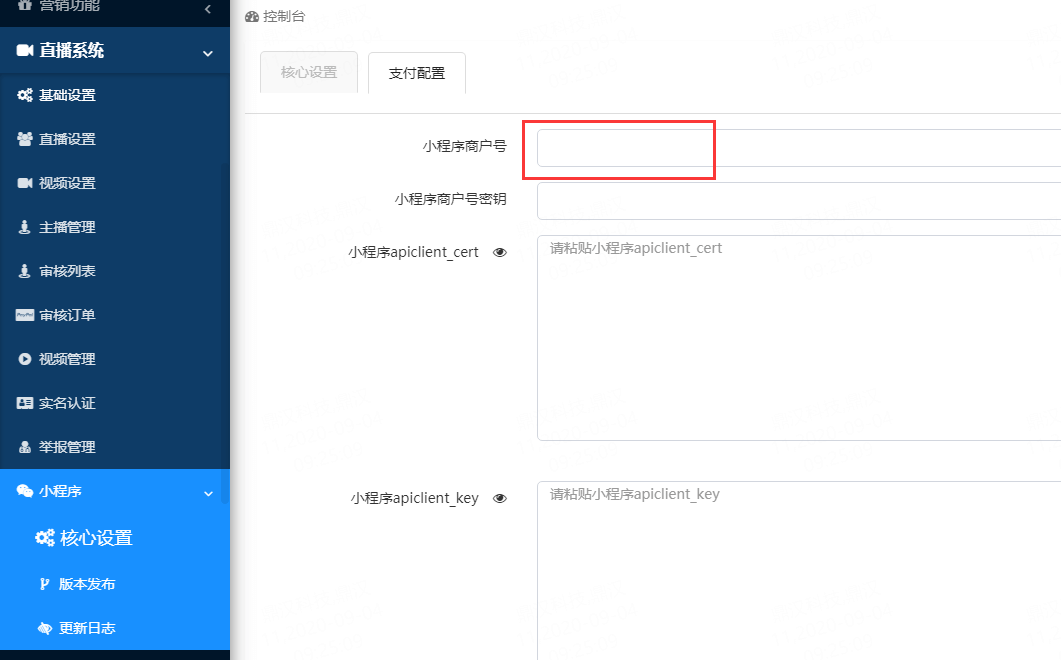
Task: Click the icon next to 更新日志
Action: pos(45,628)
